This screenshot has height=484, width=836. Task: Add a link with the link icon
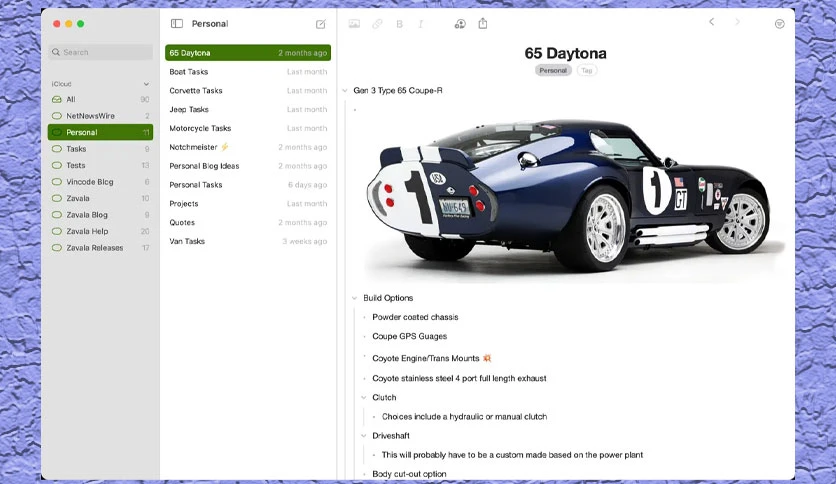(x=377, y=23)
